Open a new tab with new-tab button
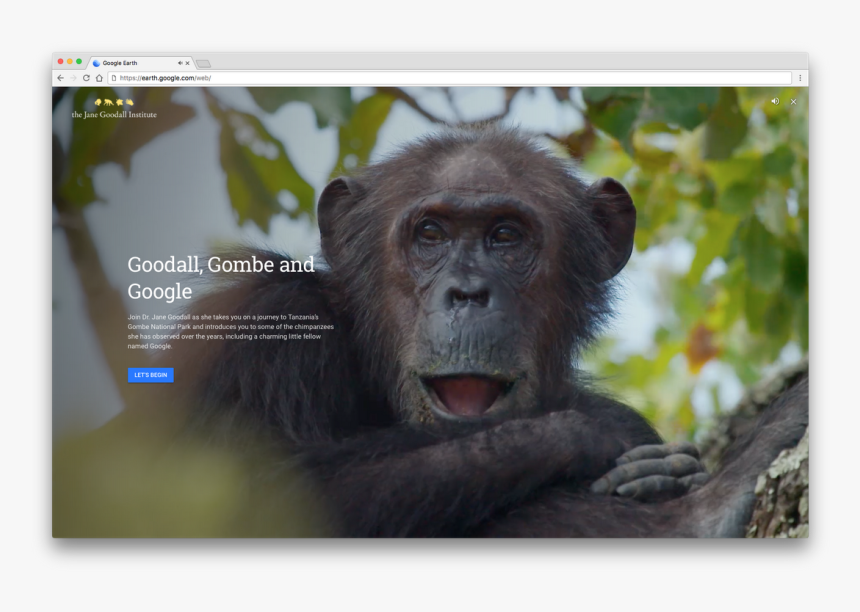 pyautogui.click(x=203, y=64)
